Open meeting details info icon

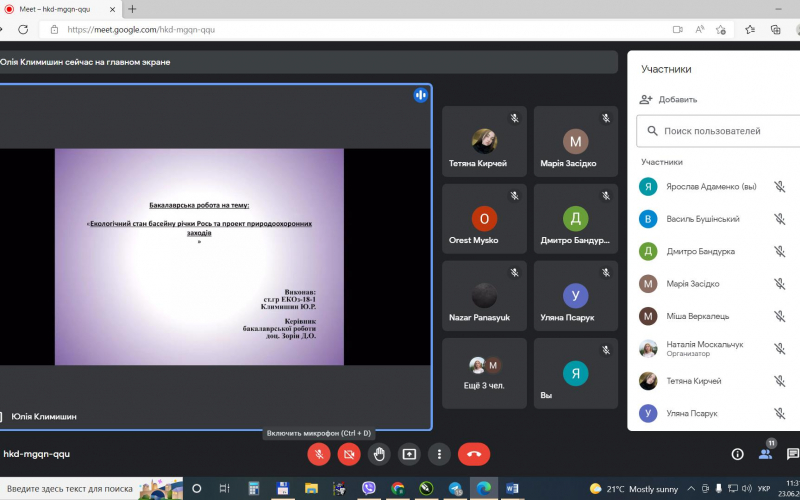pos(737,454)
